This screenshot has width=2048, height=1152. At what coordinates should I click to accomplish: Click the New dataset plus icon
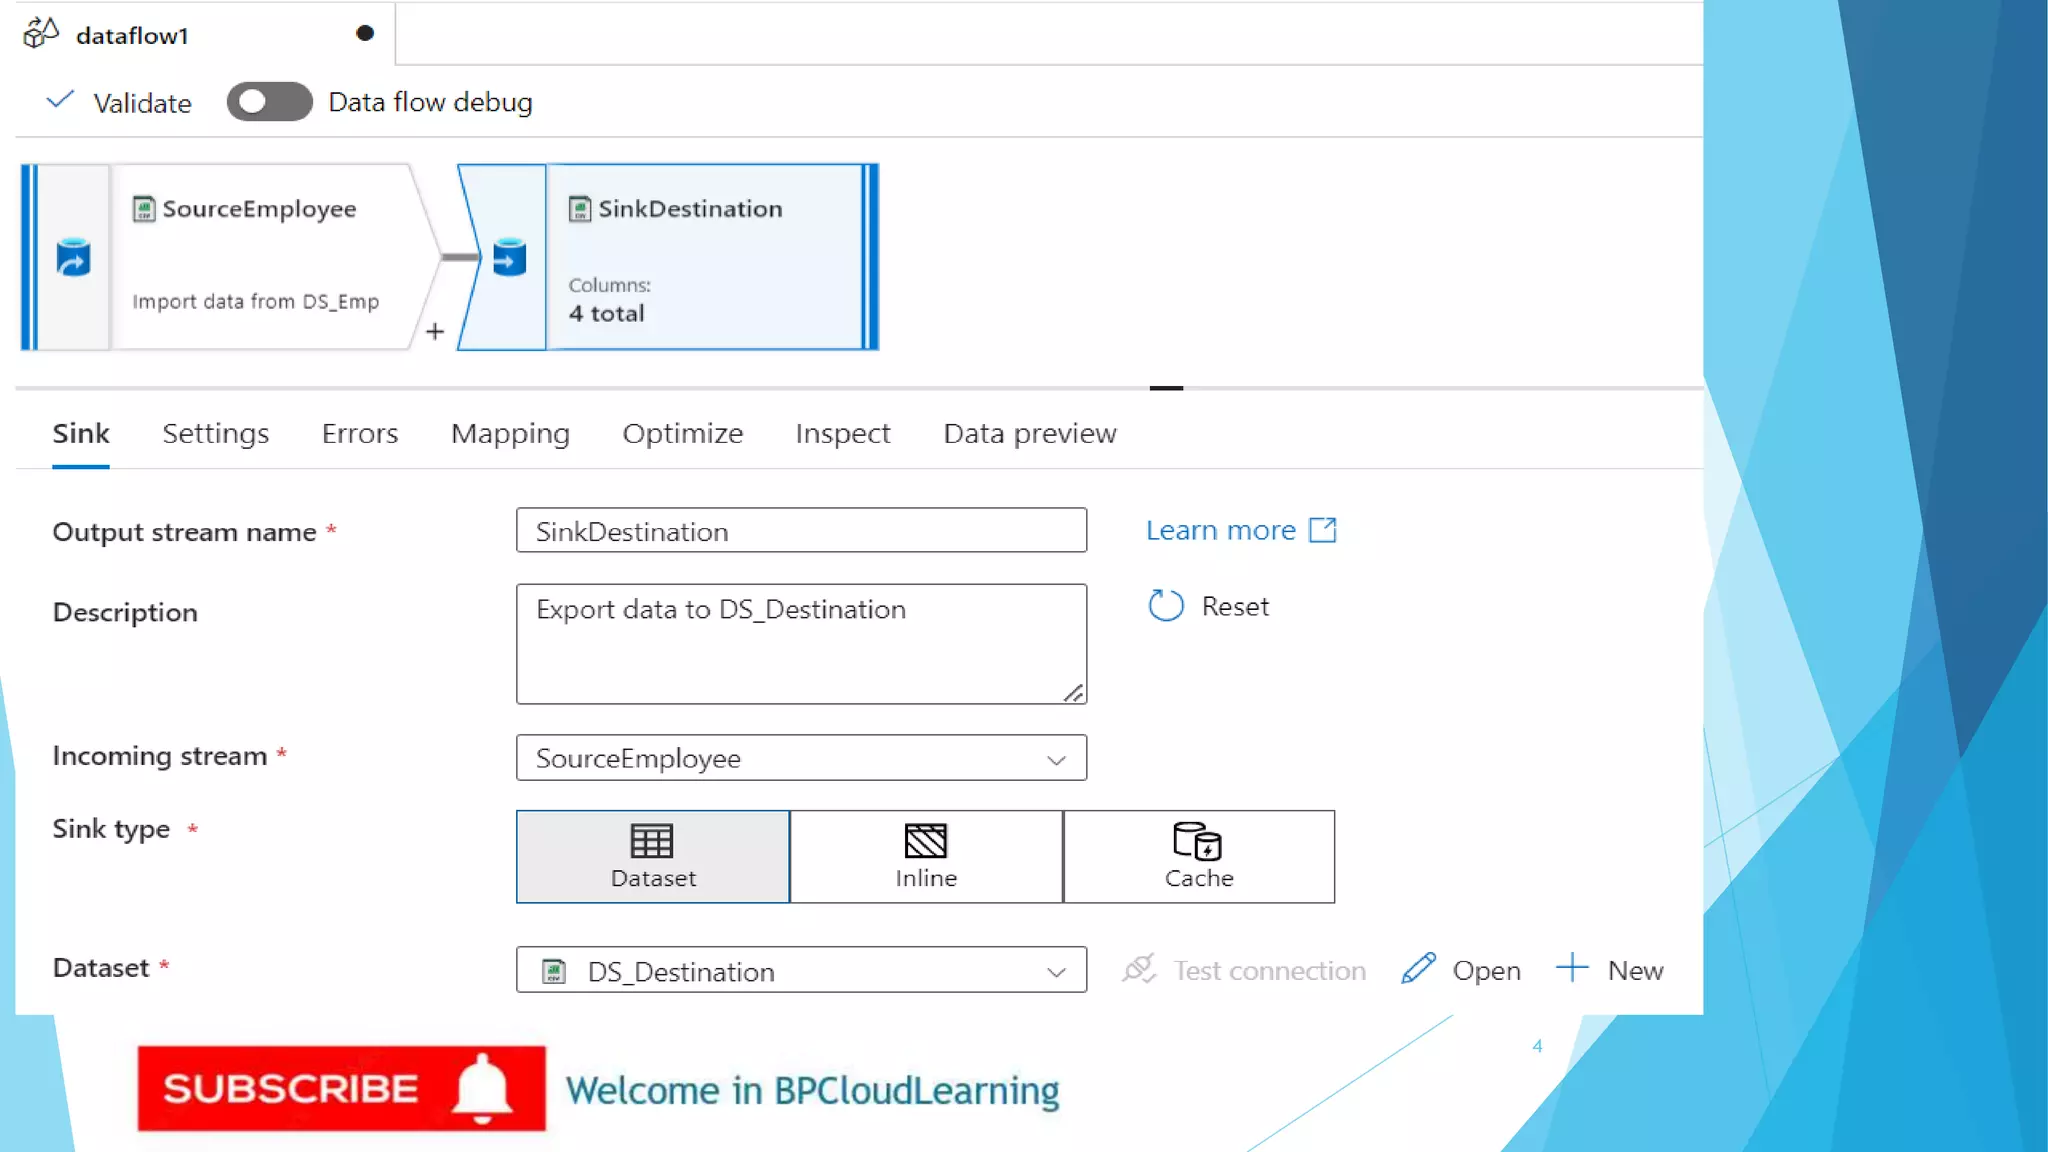click(1572, 968)
